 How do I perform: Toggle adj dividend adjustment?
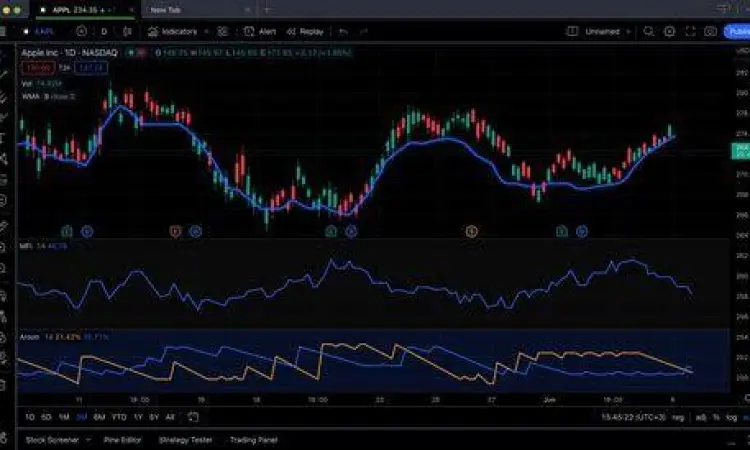pyautogui.click(x=701, y=417)
